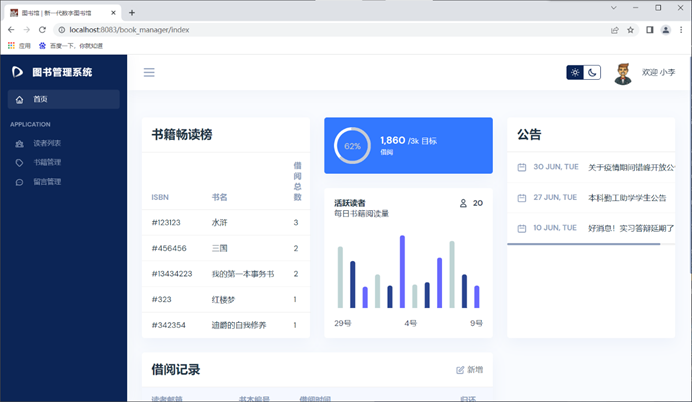
Task: Click the 1,860 /3k 目标 statistic
Action: click(x=408, y=141)
